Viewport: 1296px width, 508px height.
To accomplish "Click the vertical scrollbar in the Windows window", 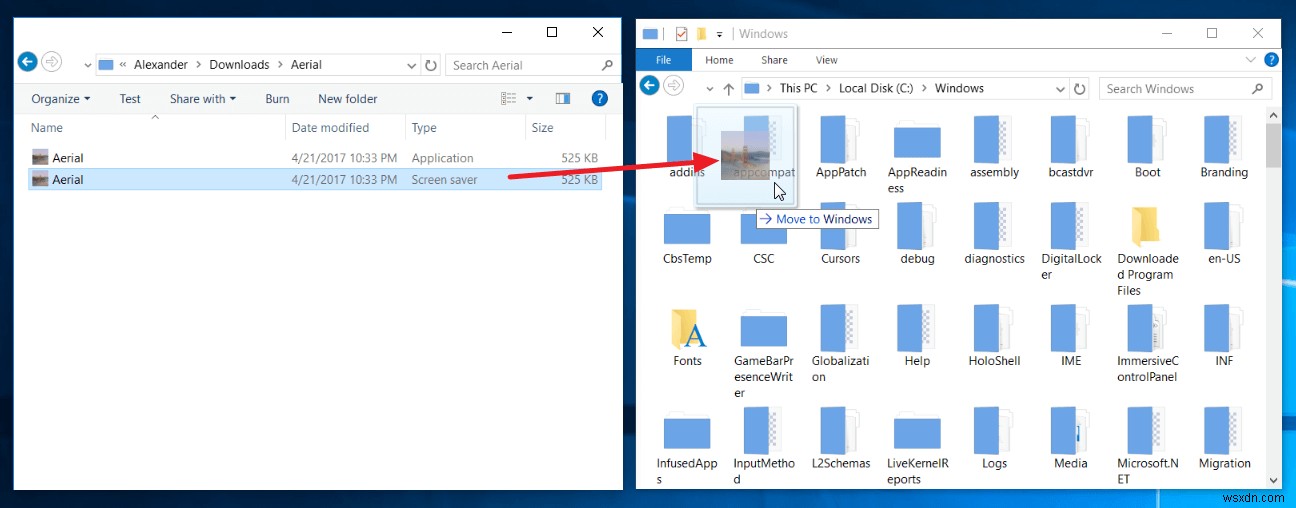I will (x=1273, y=146).
